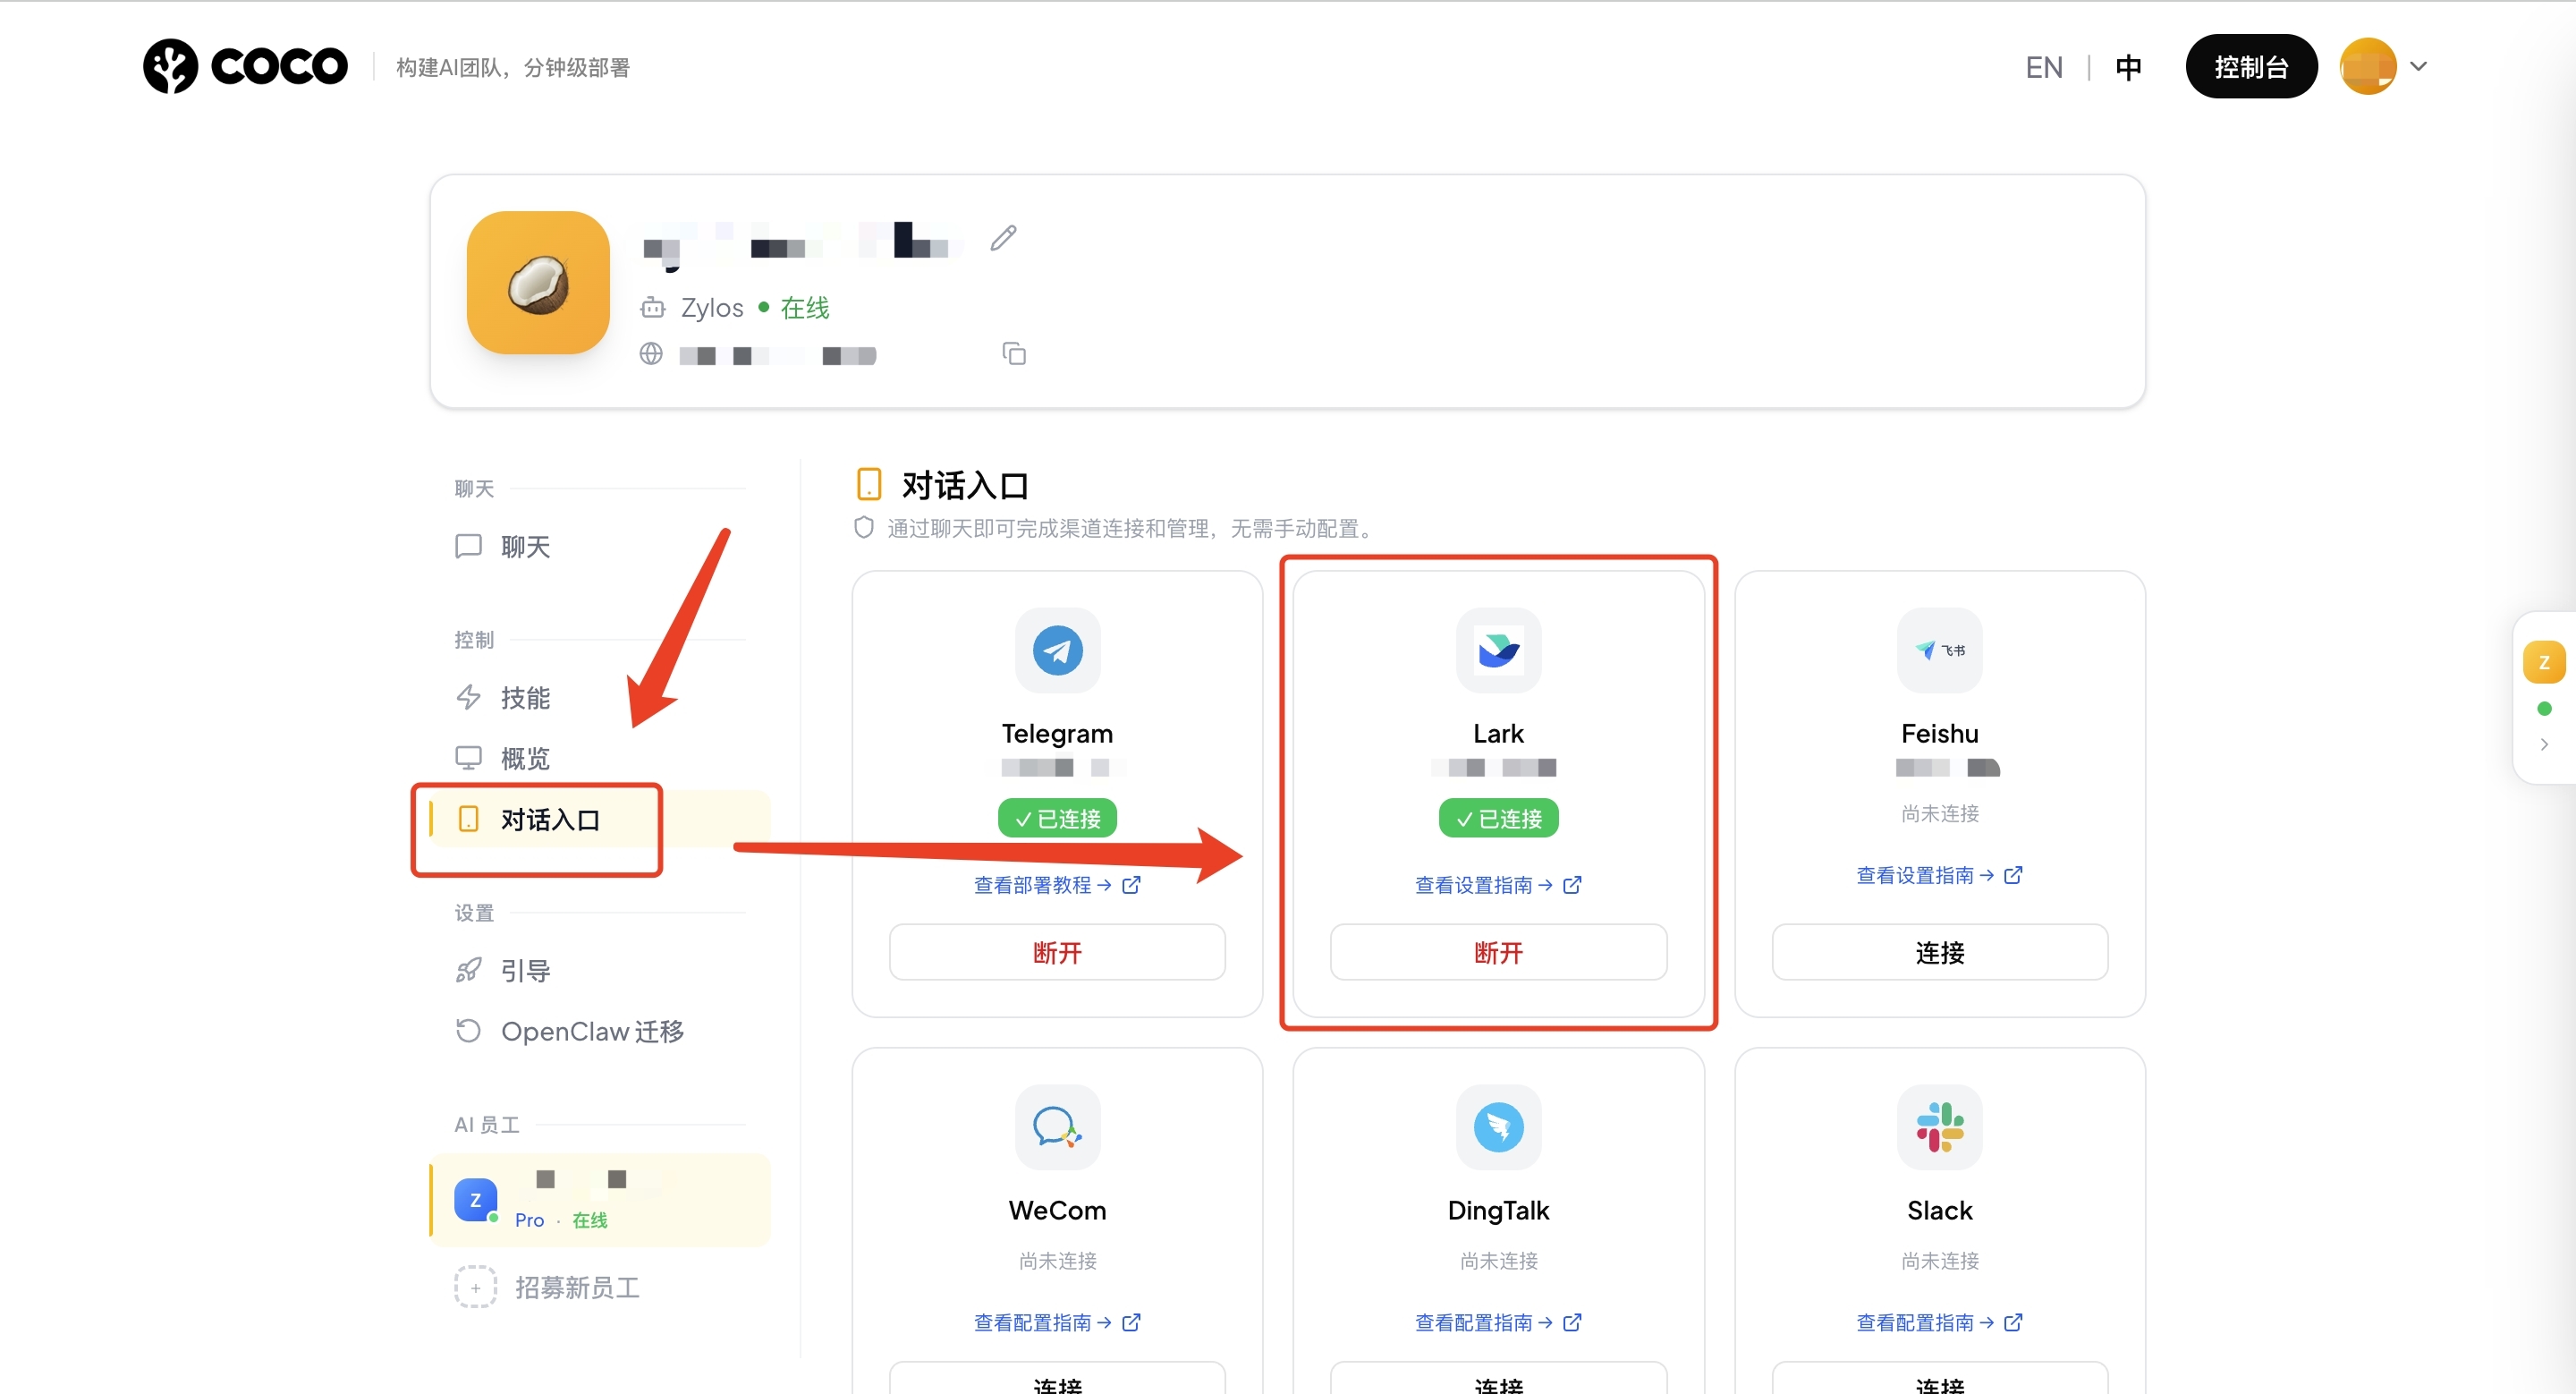Click the coconut agent avatar
This screenshot has height=1394, width=2576.
pyautogui.click(x=538, y=283)
